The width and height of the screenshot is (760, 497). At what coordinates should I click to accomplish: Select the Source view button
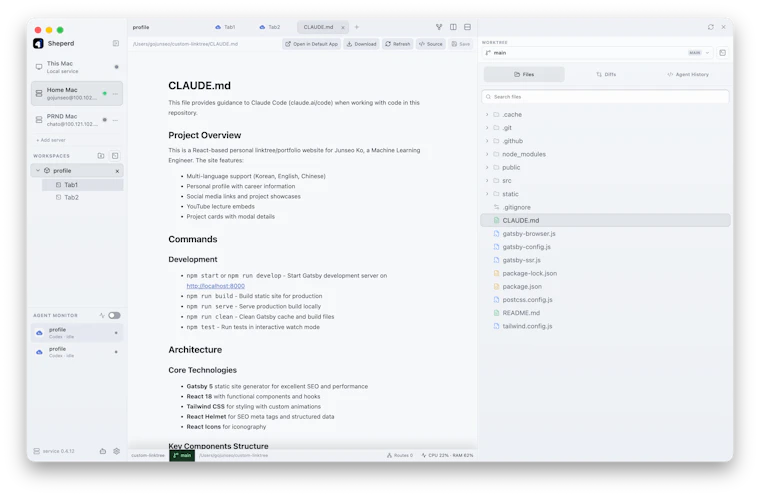[430, 44]
